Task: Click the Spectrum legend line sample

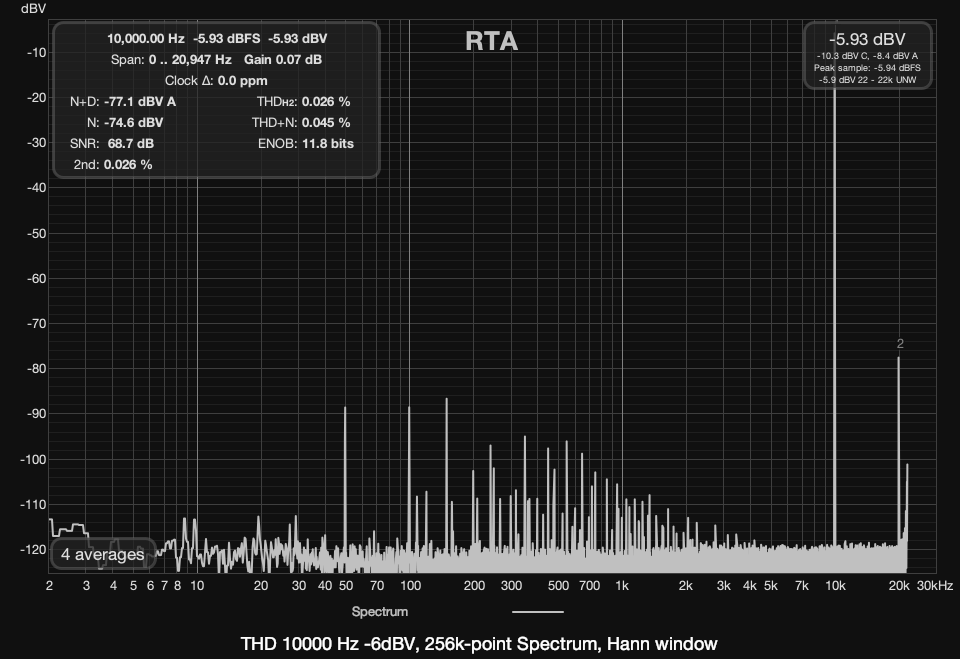Action: tap(537, 611)
